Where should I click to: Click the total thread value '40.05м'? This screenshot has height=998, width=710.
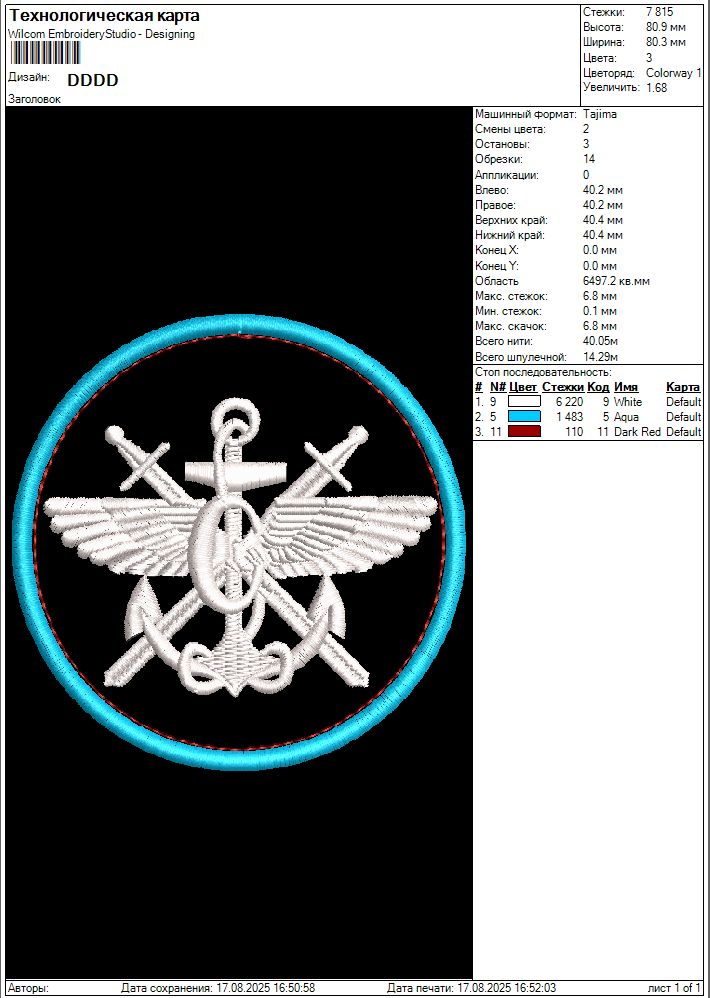pos(601,341)
